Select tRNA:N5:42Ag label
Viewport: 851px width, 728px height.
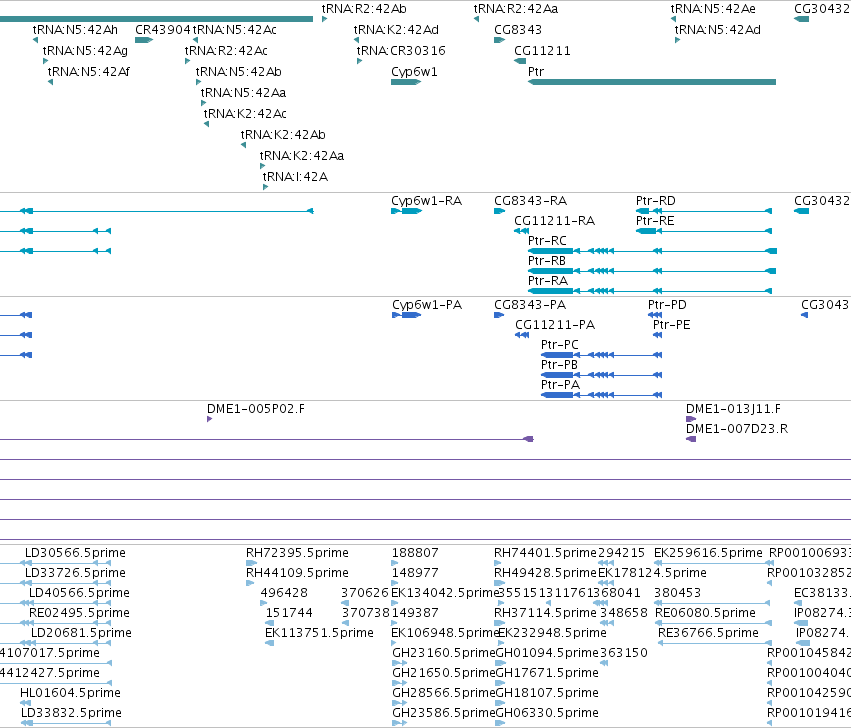(x=85, y=51)
